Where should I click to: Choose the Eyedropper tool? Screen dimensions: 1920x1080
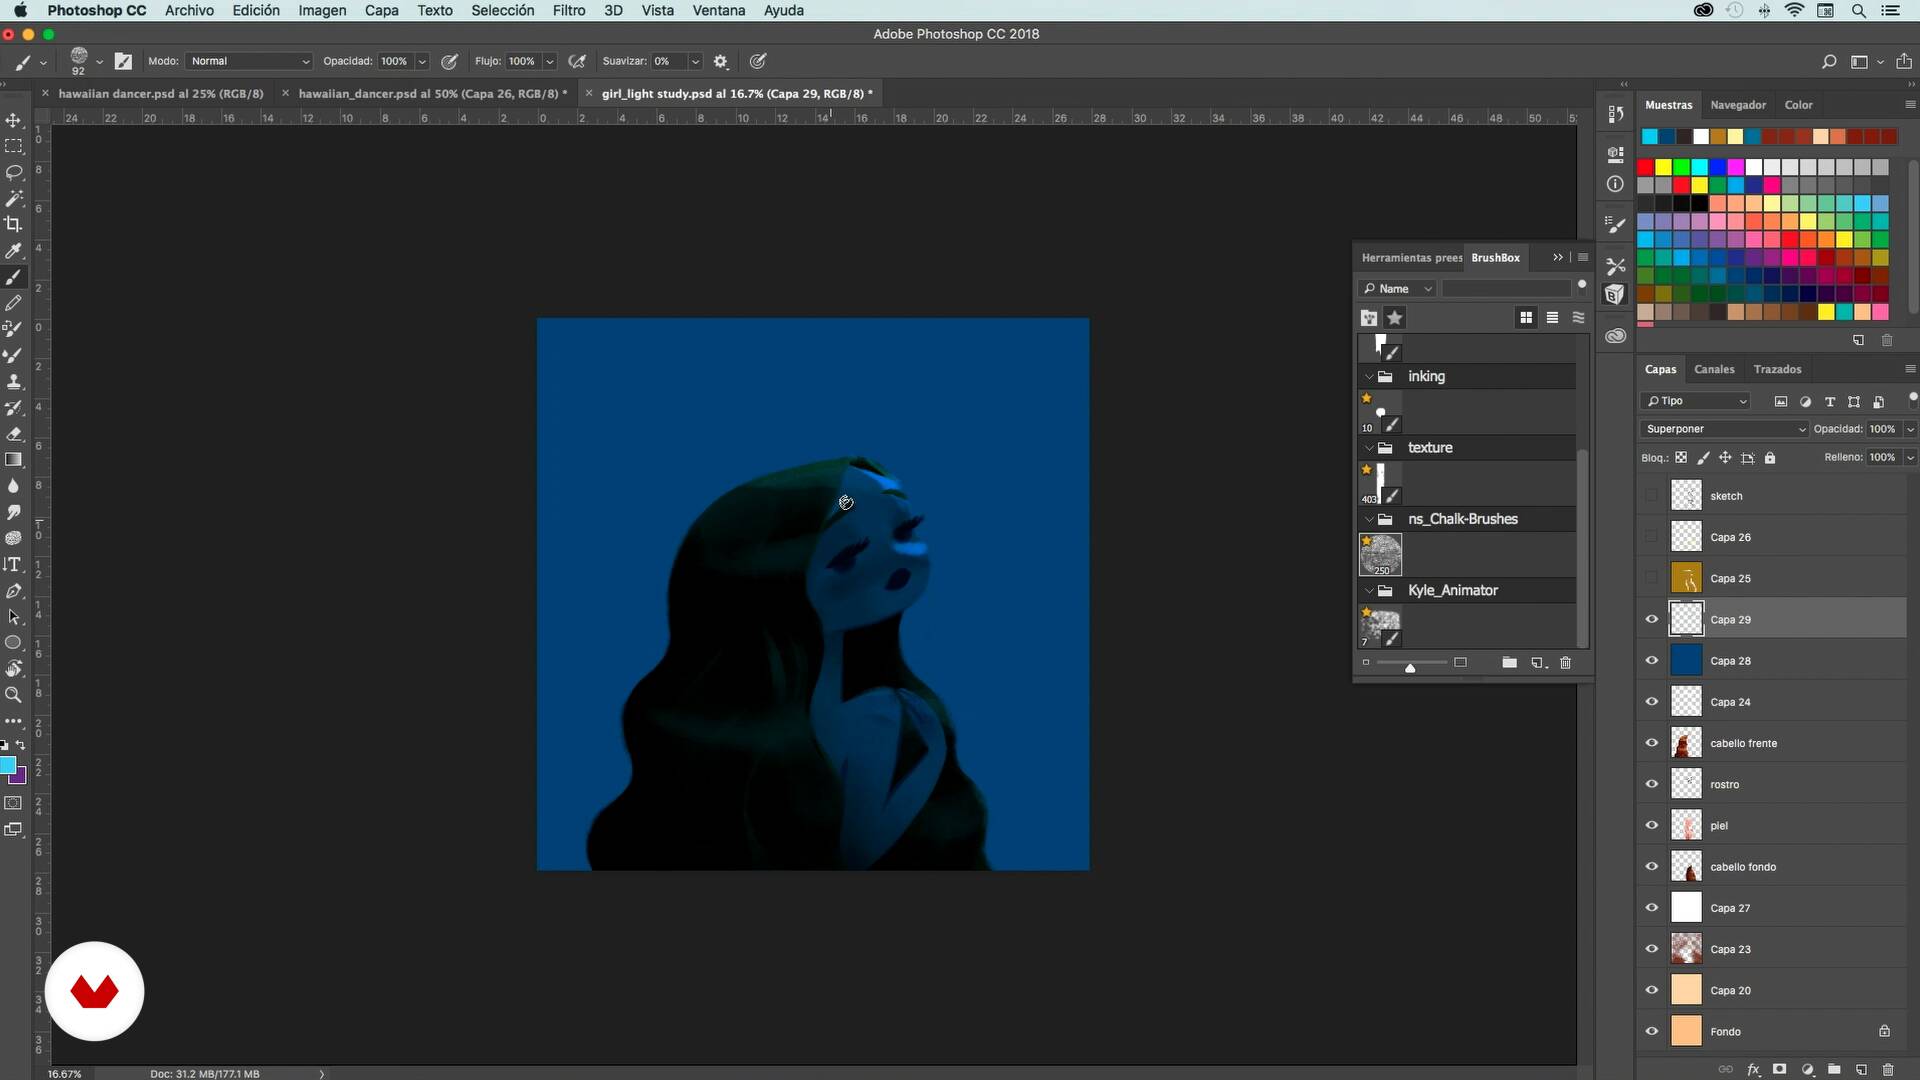pyautogui.click(x=14, y=250)
